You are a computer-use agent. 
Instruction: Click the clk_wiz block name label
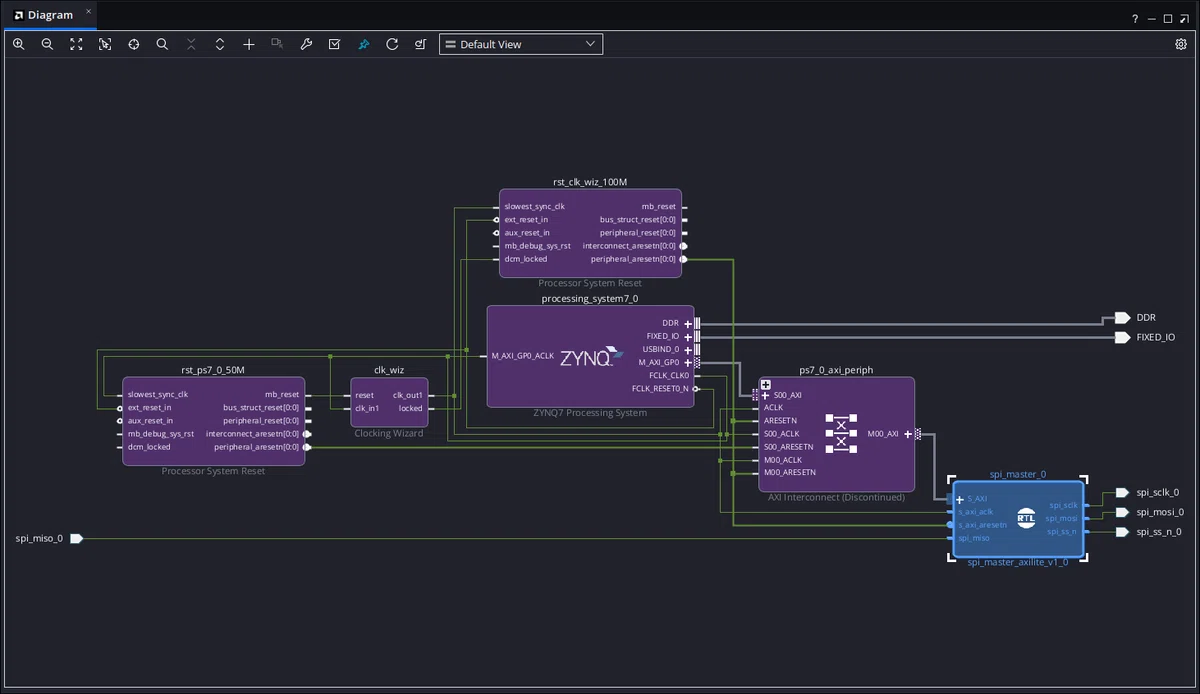point(389,370)
